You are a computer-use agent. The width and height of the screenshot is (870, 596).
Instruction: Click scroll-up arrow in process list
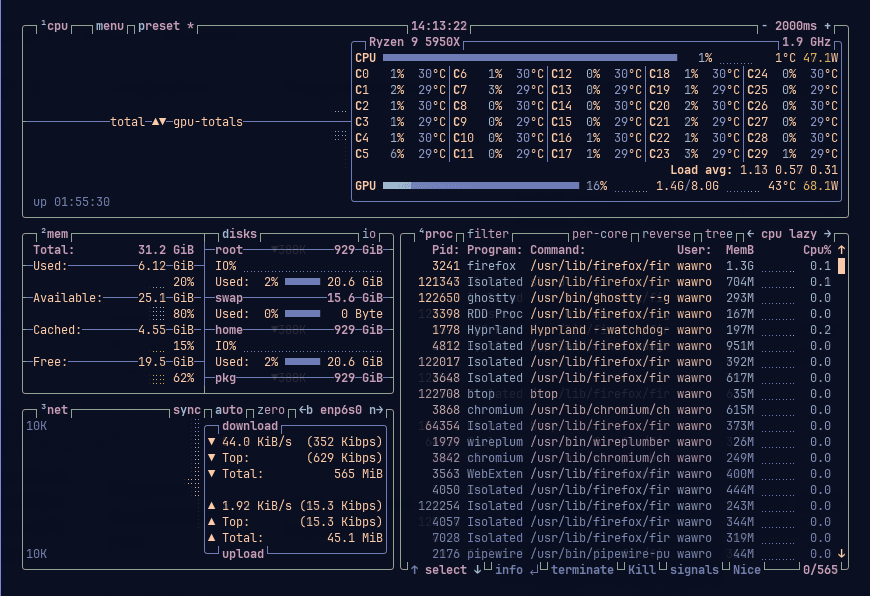(x=841, y=250)
